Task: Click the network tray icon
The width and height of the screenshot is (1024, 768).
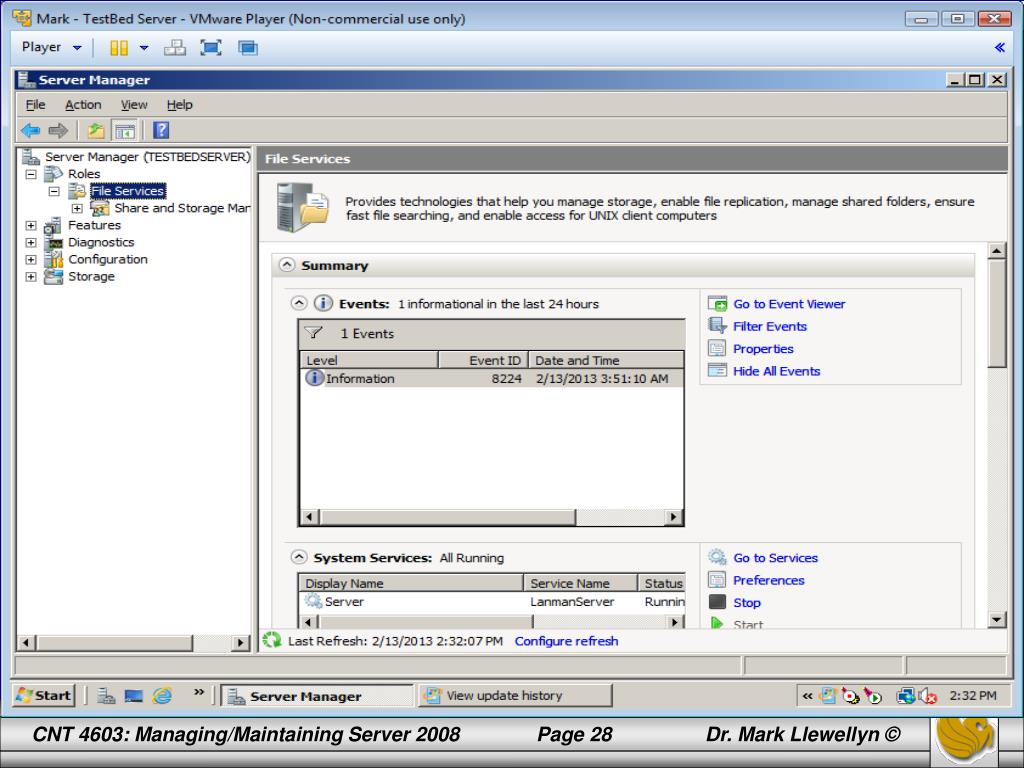Action: (x=905, y=696)
